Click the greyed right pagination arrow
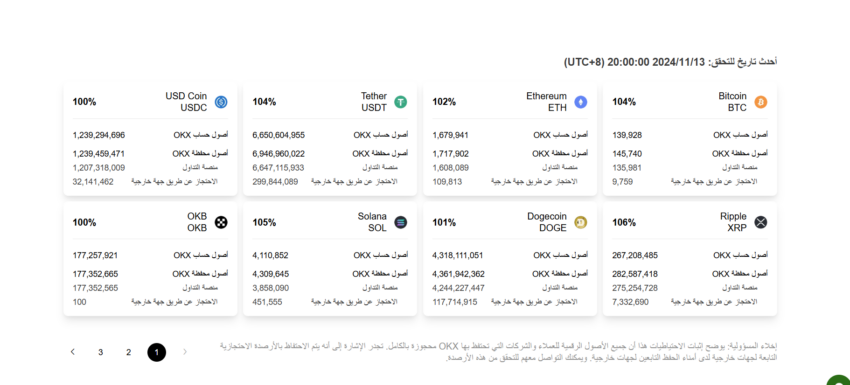The height and width of the screenshot is (385, 850). [185, 352]
